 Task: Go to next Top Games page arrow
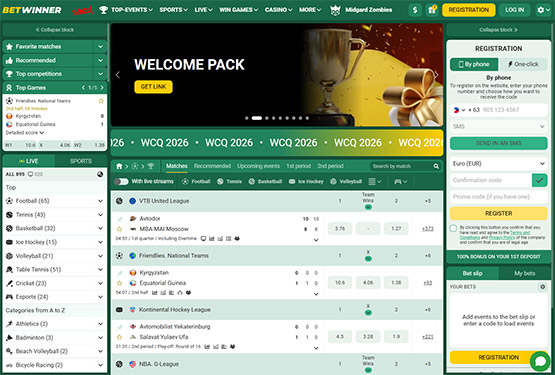102,87
